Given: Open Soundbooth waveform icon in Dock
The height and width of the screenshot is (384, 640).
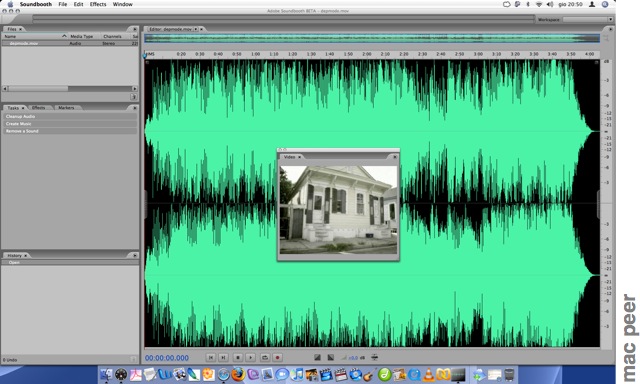Looking at the screenshot, I should point(458,374).
